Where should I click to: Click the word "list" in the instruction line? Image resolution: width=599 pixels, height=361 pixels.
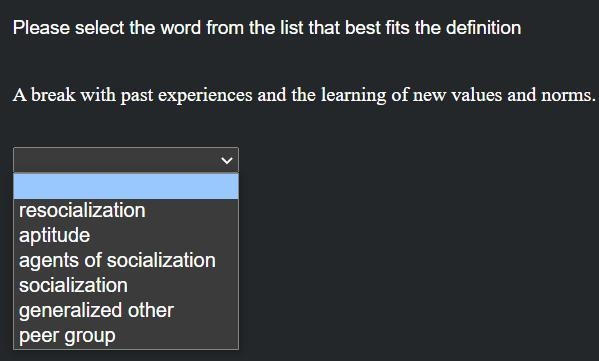click(x=291, y=28)
